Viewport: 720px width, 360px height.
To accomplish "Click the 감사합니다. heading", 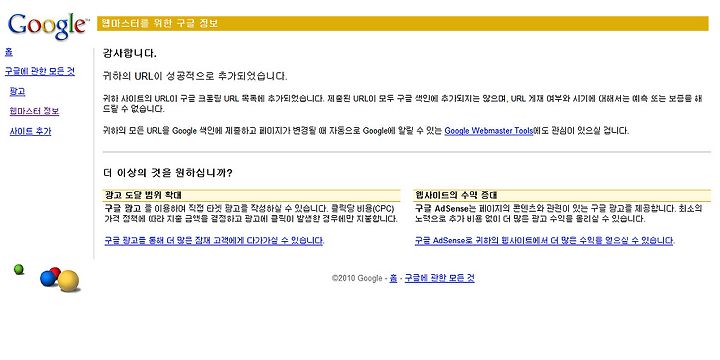I will (130, 54).
